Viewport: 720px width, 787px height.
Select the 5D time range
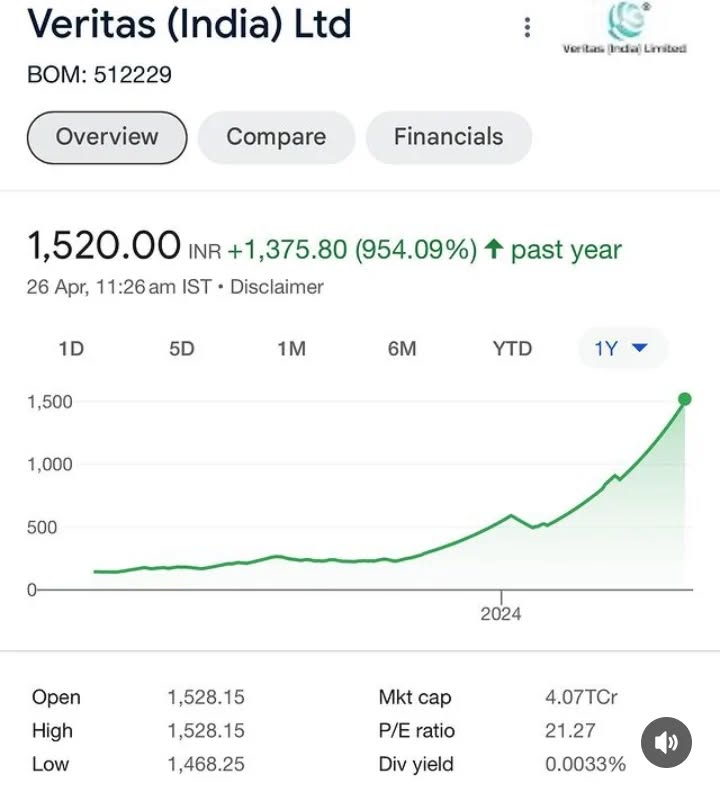click(182, 349)
